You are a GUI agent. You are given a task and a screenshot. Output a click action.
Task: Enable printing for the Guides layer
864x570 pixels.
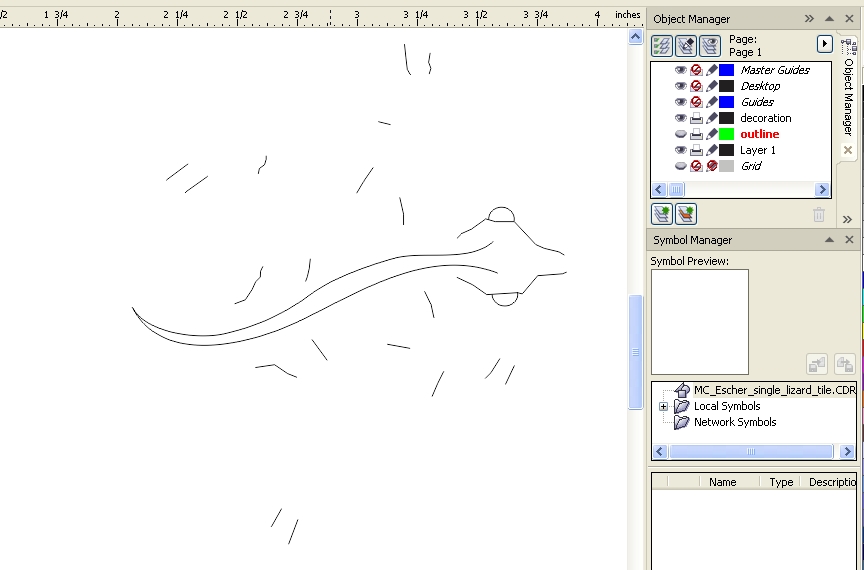pos(696,102)
